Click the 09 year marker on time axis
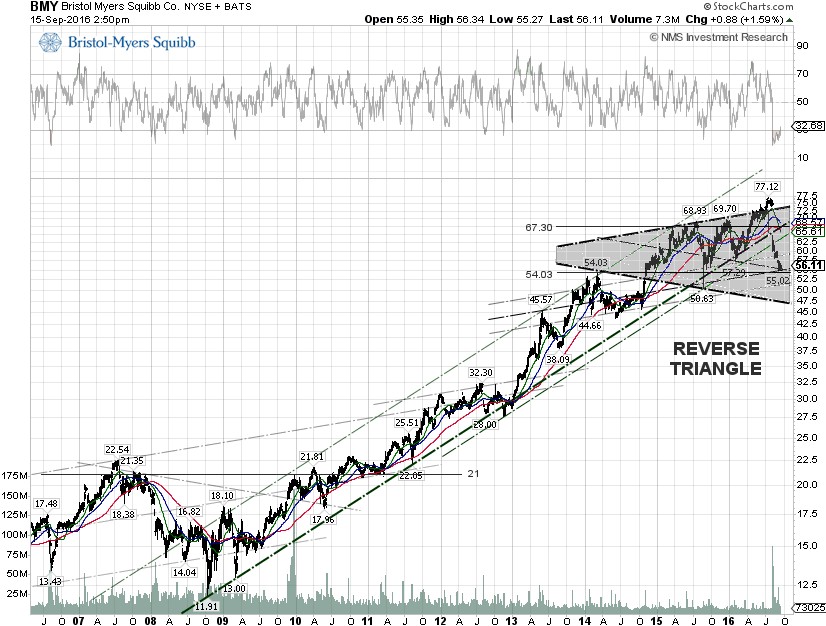 point(222,621)
